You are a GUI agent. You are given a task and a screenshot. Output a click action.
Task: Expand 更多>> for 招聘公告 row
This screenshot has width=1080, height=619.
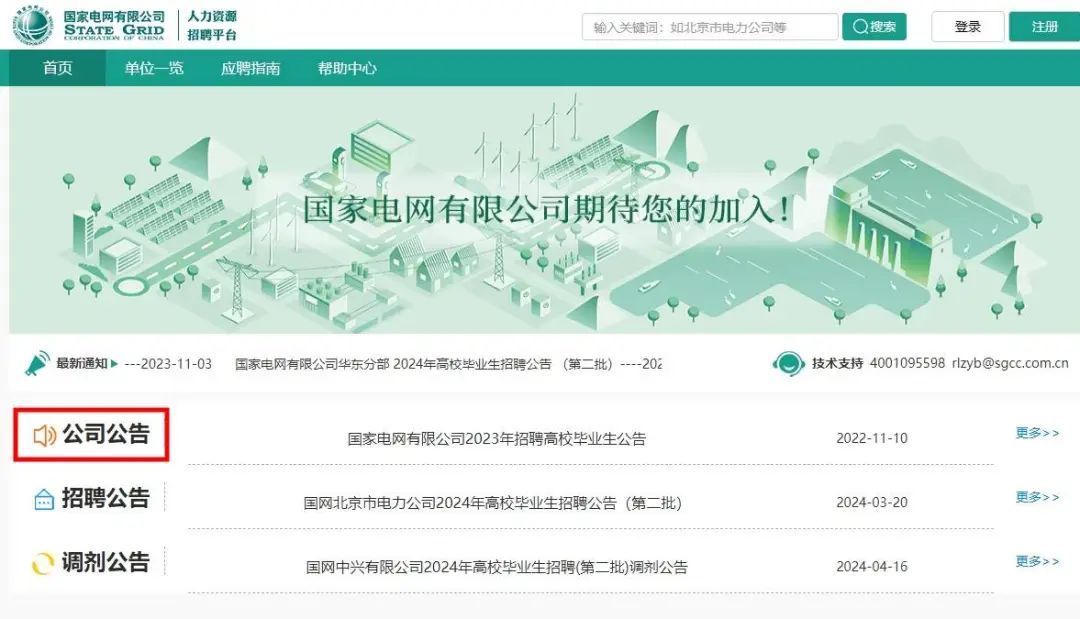tap(1037, 497)
